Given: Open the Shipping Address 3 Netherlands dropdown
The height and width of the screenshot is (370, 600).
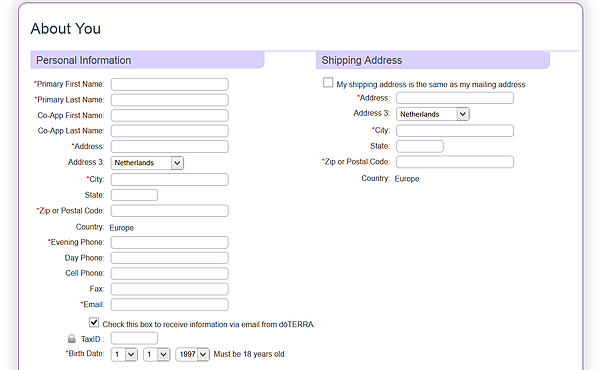Looking at the screenshot, I should [433, 114].
